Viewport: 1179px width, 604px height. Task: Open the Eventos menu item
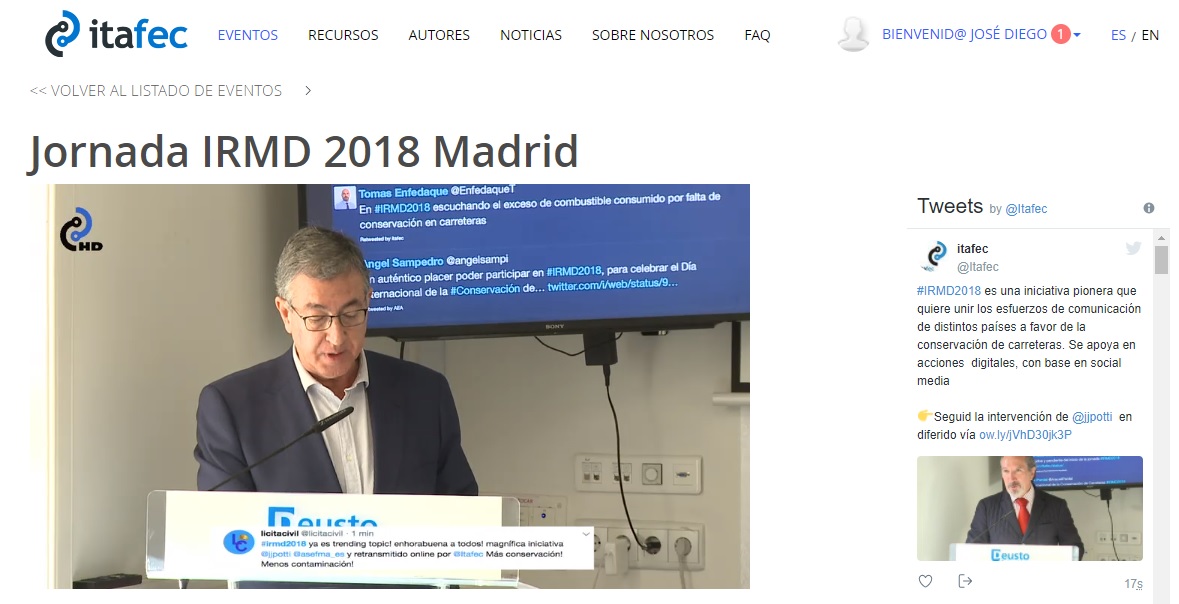click(x=248, y=35)
